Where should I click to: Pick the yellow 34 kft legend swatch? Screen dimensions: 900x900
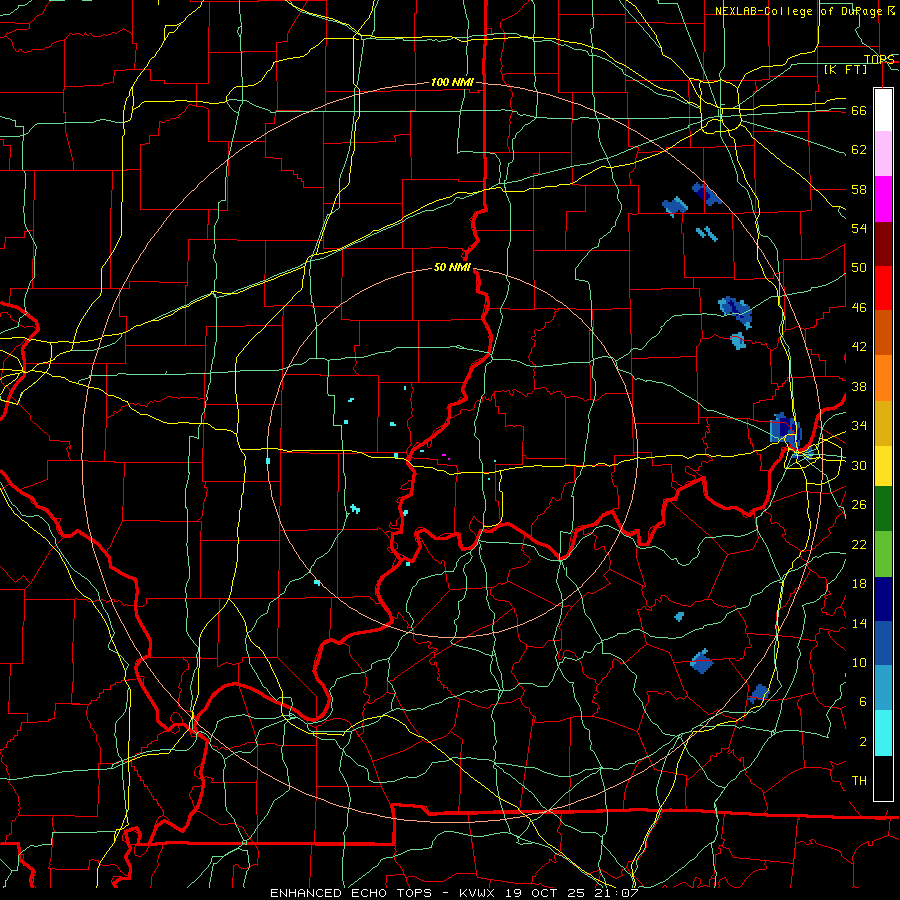tap(883, 465)
